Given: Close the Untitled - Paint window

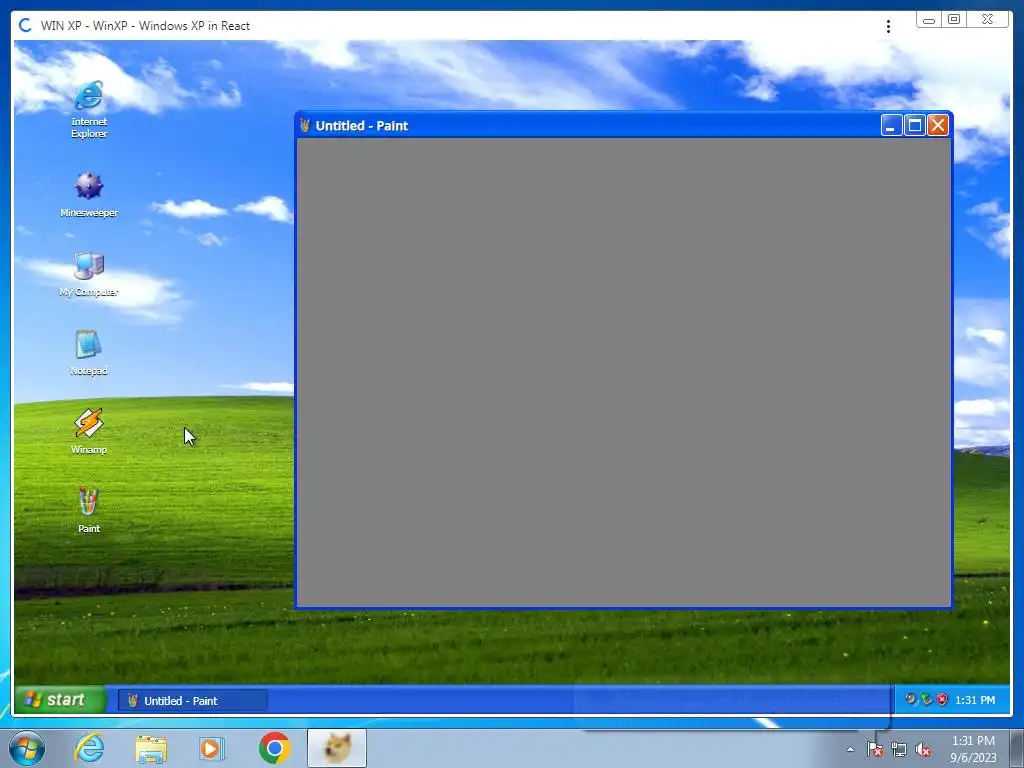Looking at the screenshot, I should [938, 125].
